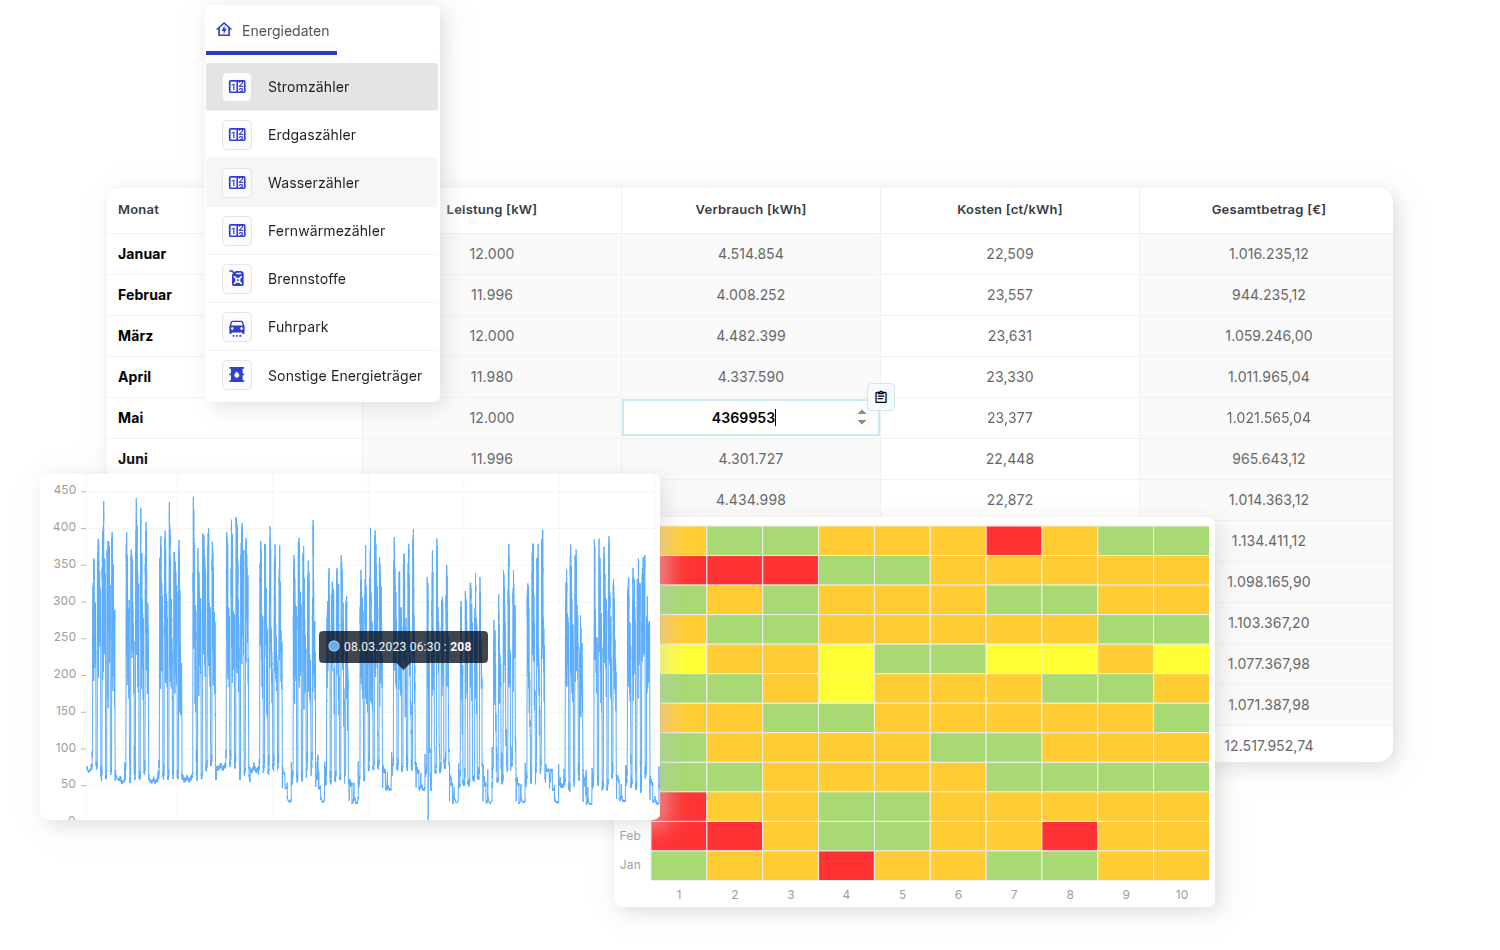Decrement the Mai consumption value with down arrow

pyautogui.click(x=861, y=423)
